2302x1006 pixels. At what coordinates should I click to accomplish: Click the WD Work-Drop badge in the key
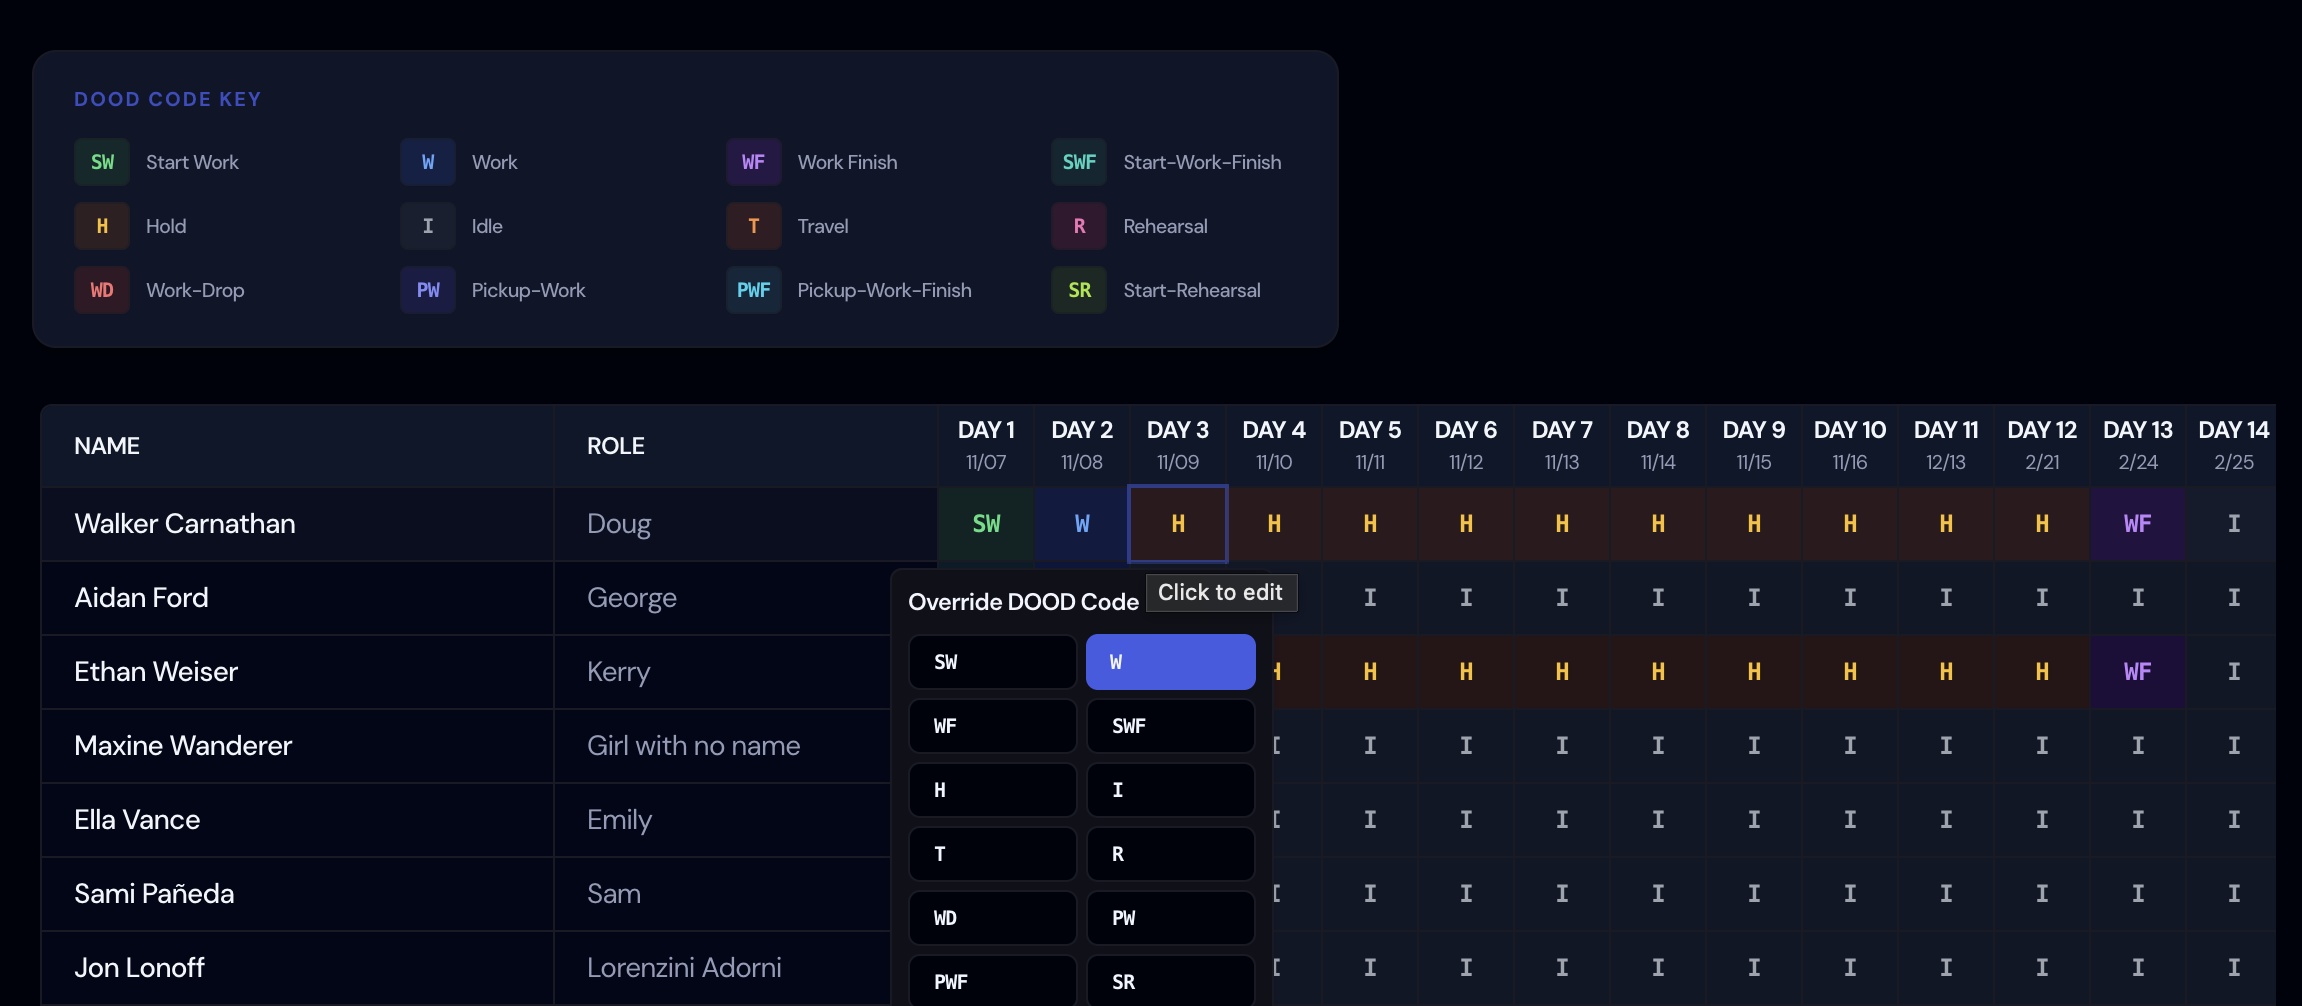(x=101, y=289)
